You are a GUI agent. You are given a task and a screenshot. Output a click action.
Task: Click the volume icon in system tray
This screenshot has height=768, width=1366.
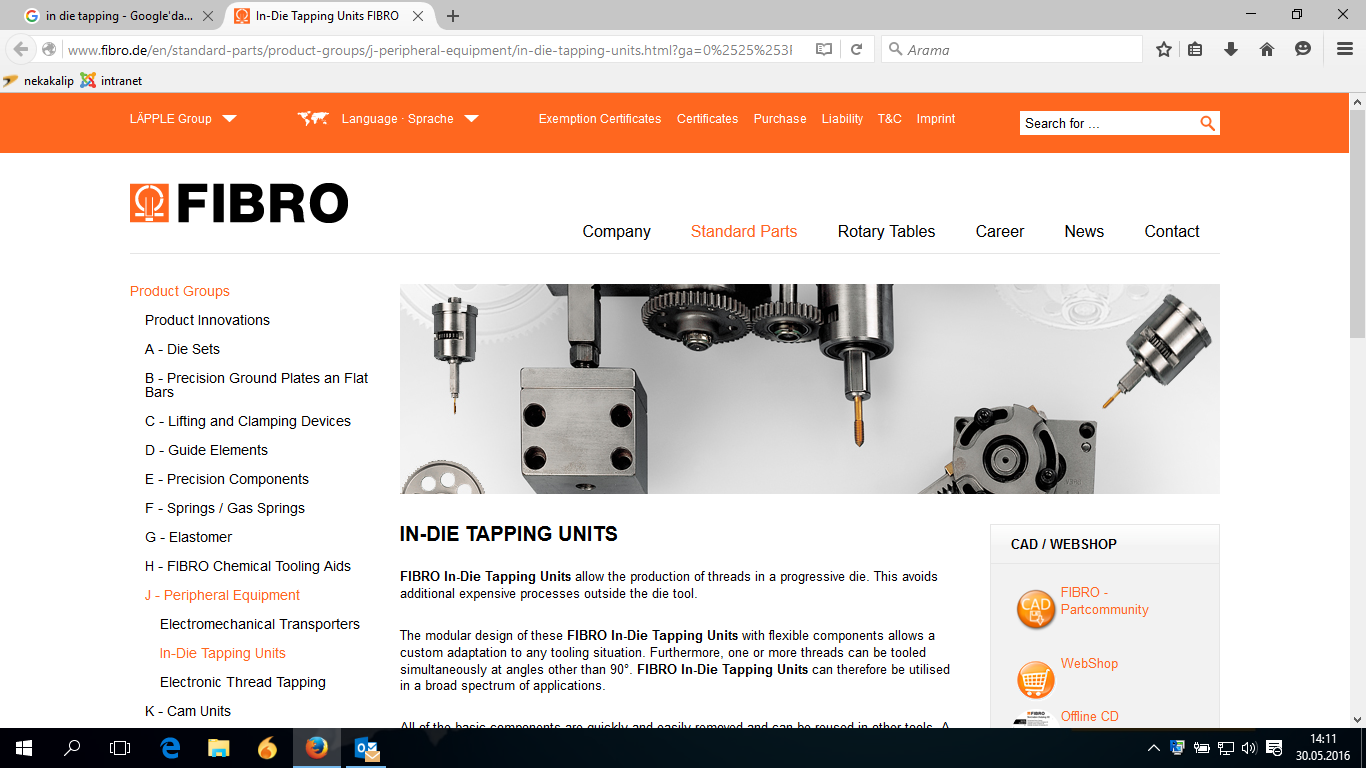point(1249,748)
